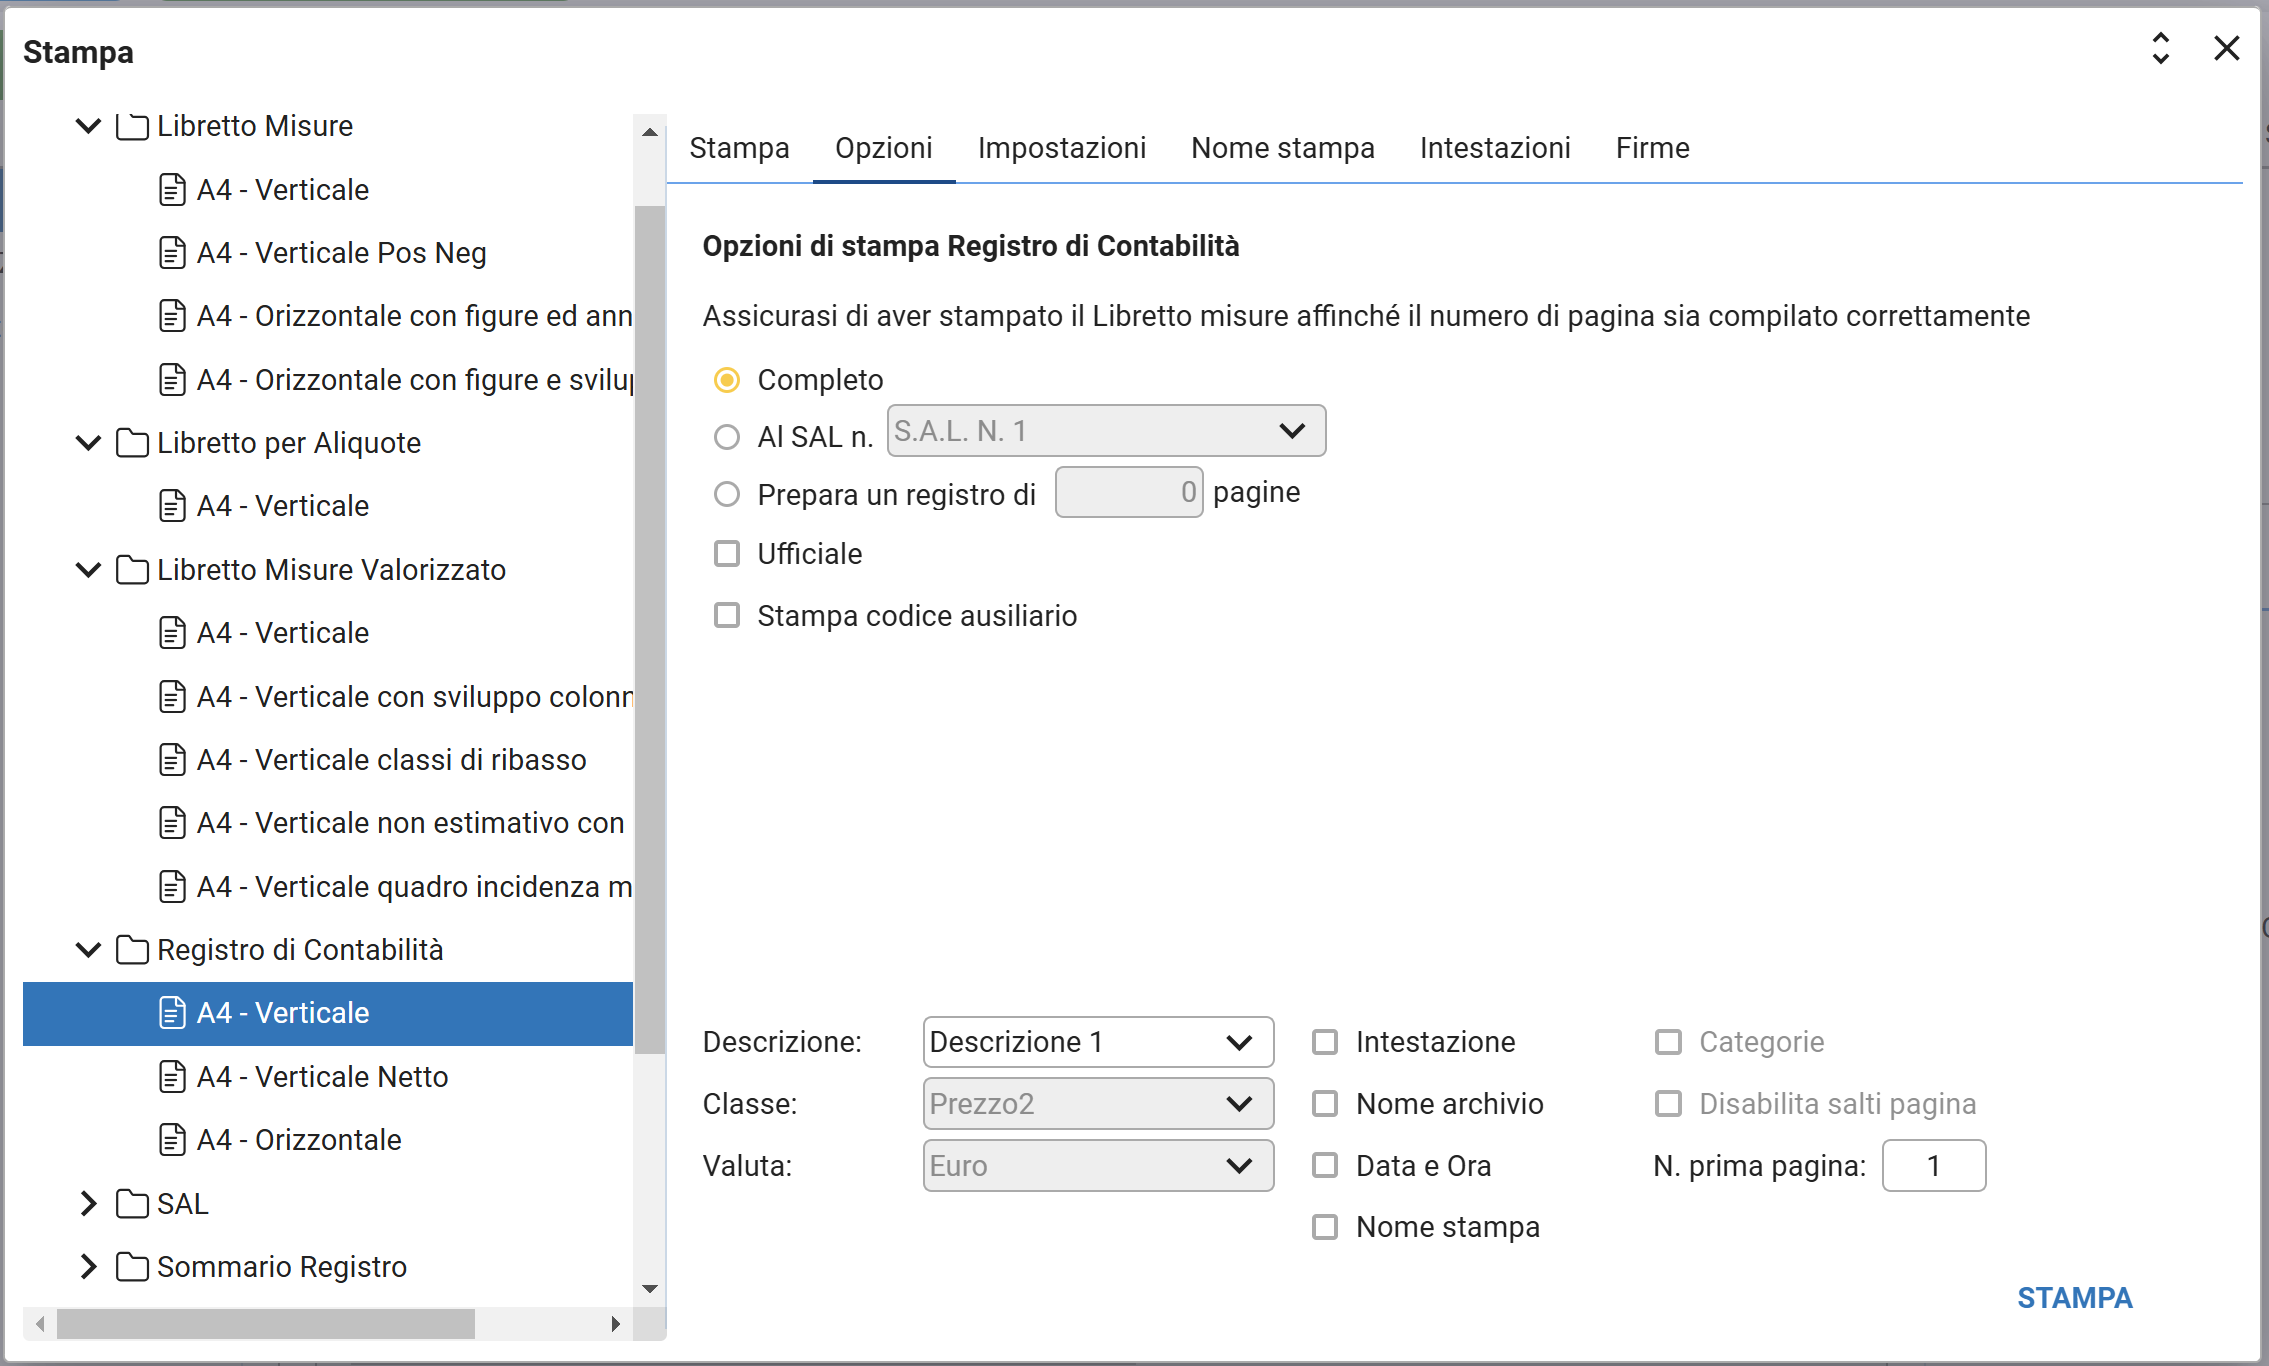Click the N. prima pagina input field
Viewport: 2269px width, 1366px height.
coord(1933,1166)
